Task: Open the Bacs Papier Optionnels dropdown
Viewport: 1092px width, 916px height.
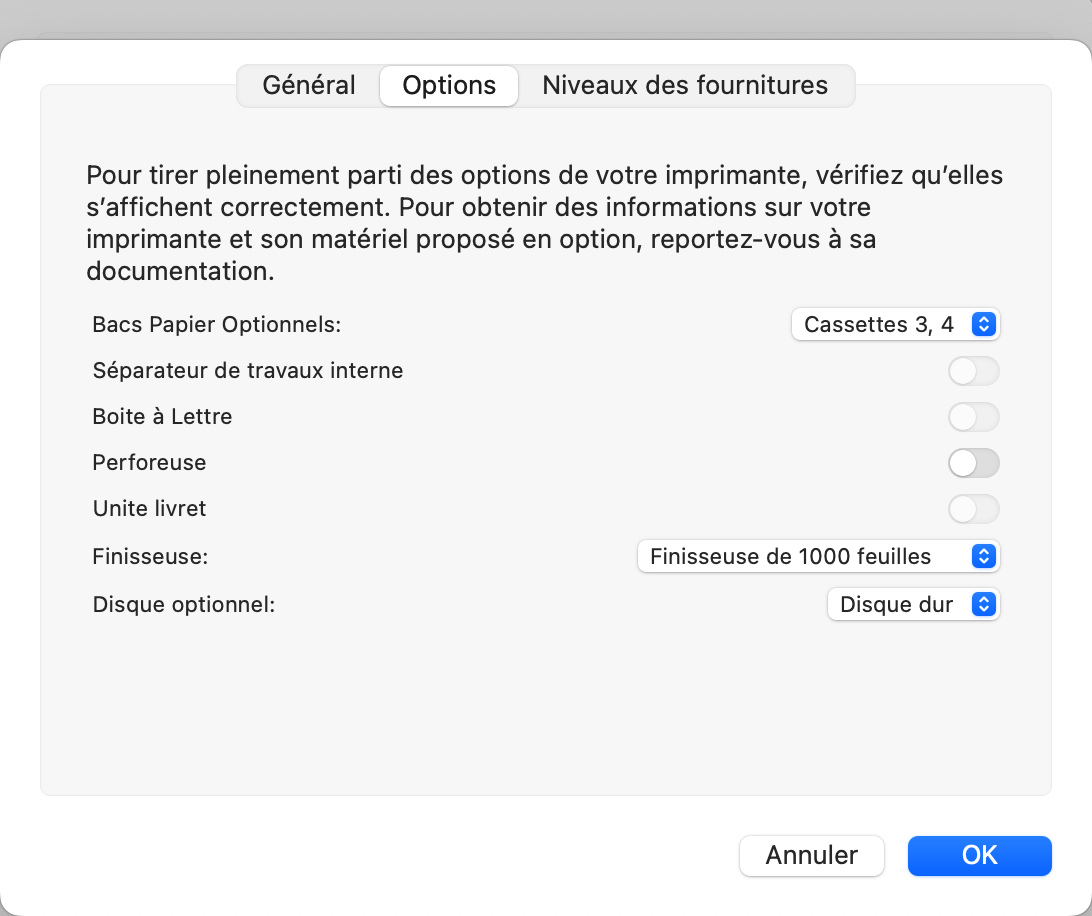Action: pyautogui.click(x=896, y=325)
